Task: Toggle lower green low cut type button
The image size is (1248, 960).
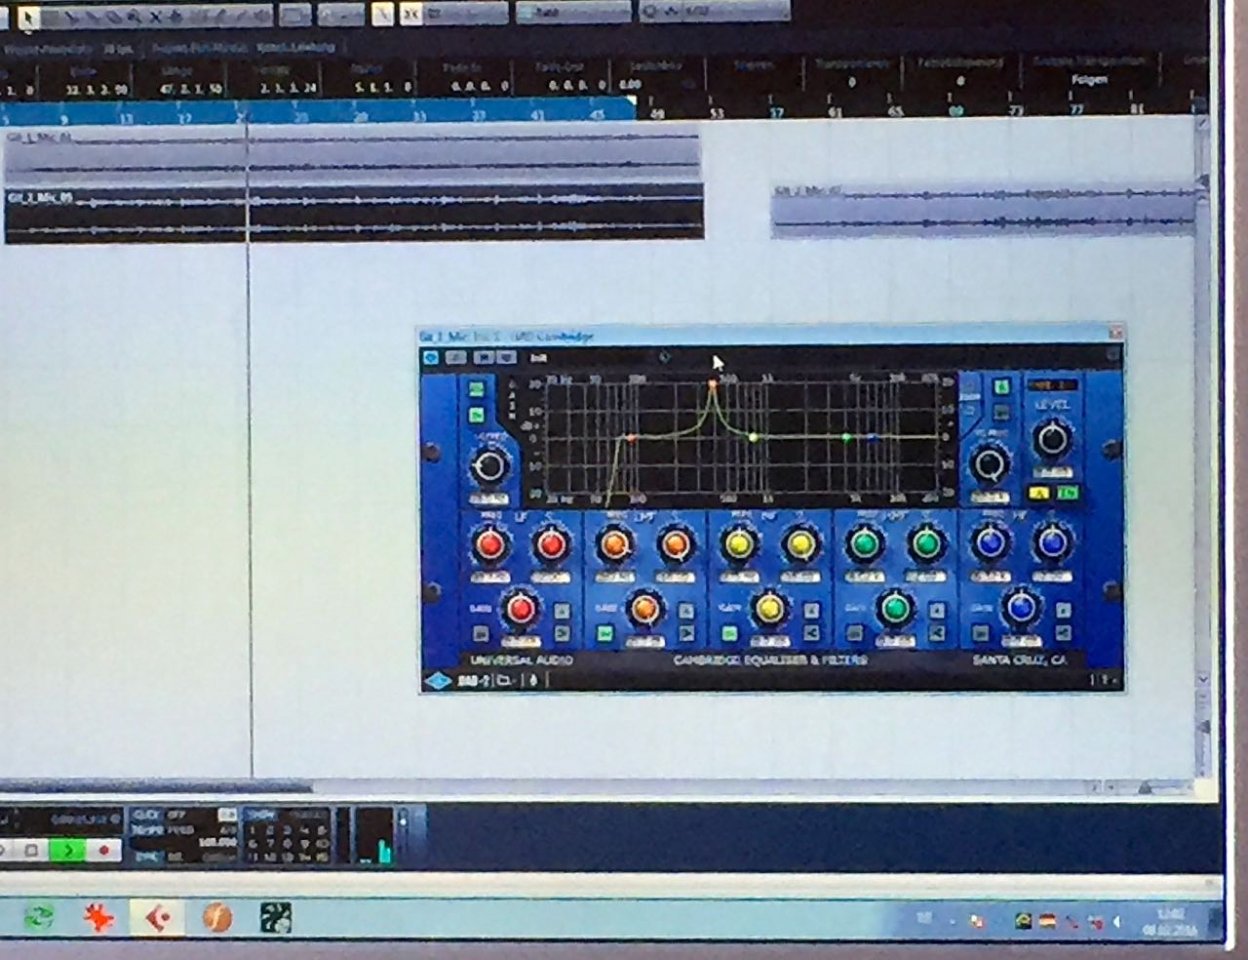Action: click(x=477, y=414)
